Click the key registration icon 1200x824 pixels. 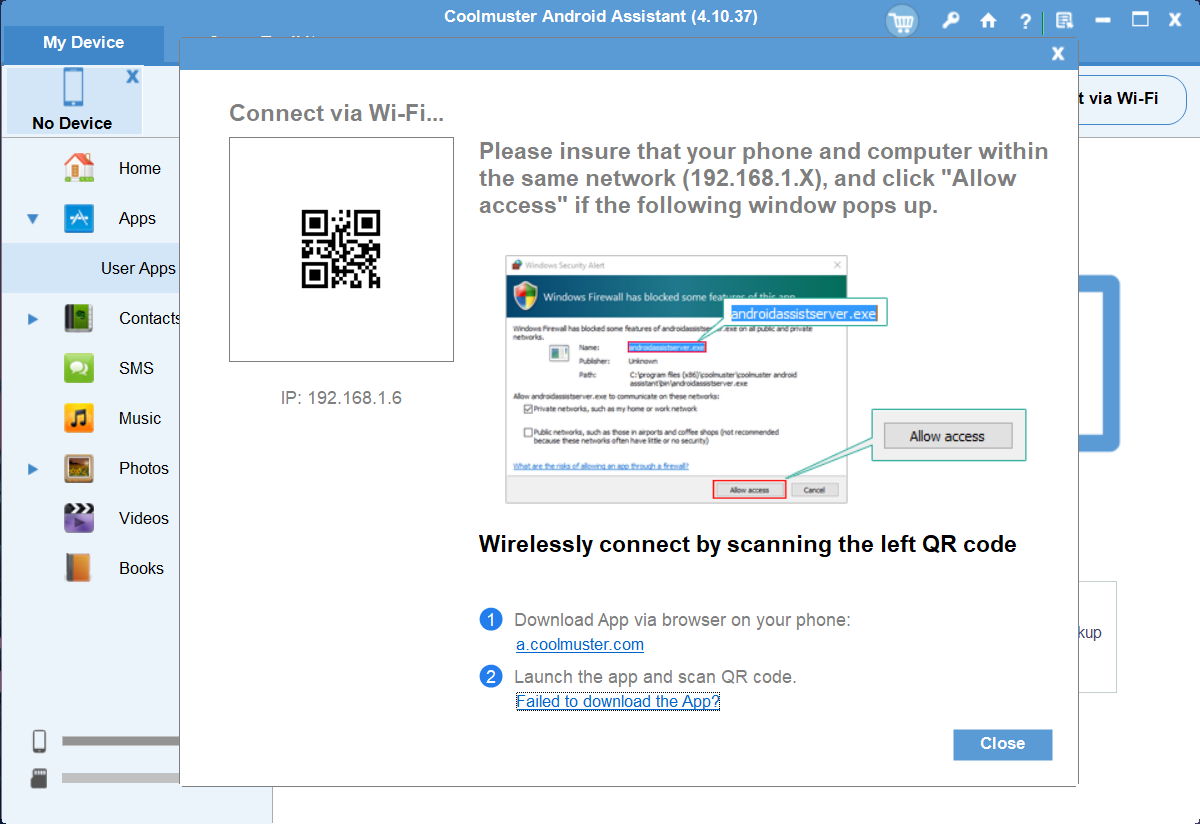click(951, 20)
